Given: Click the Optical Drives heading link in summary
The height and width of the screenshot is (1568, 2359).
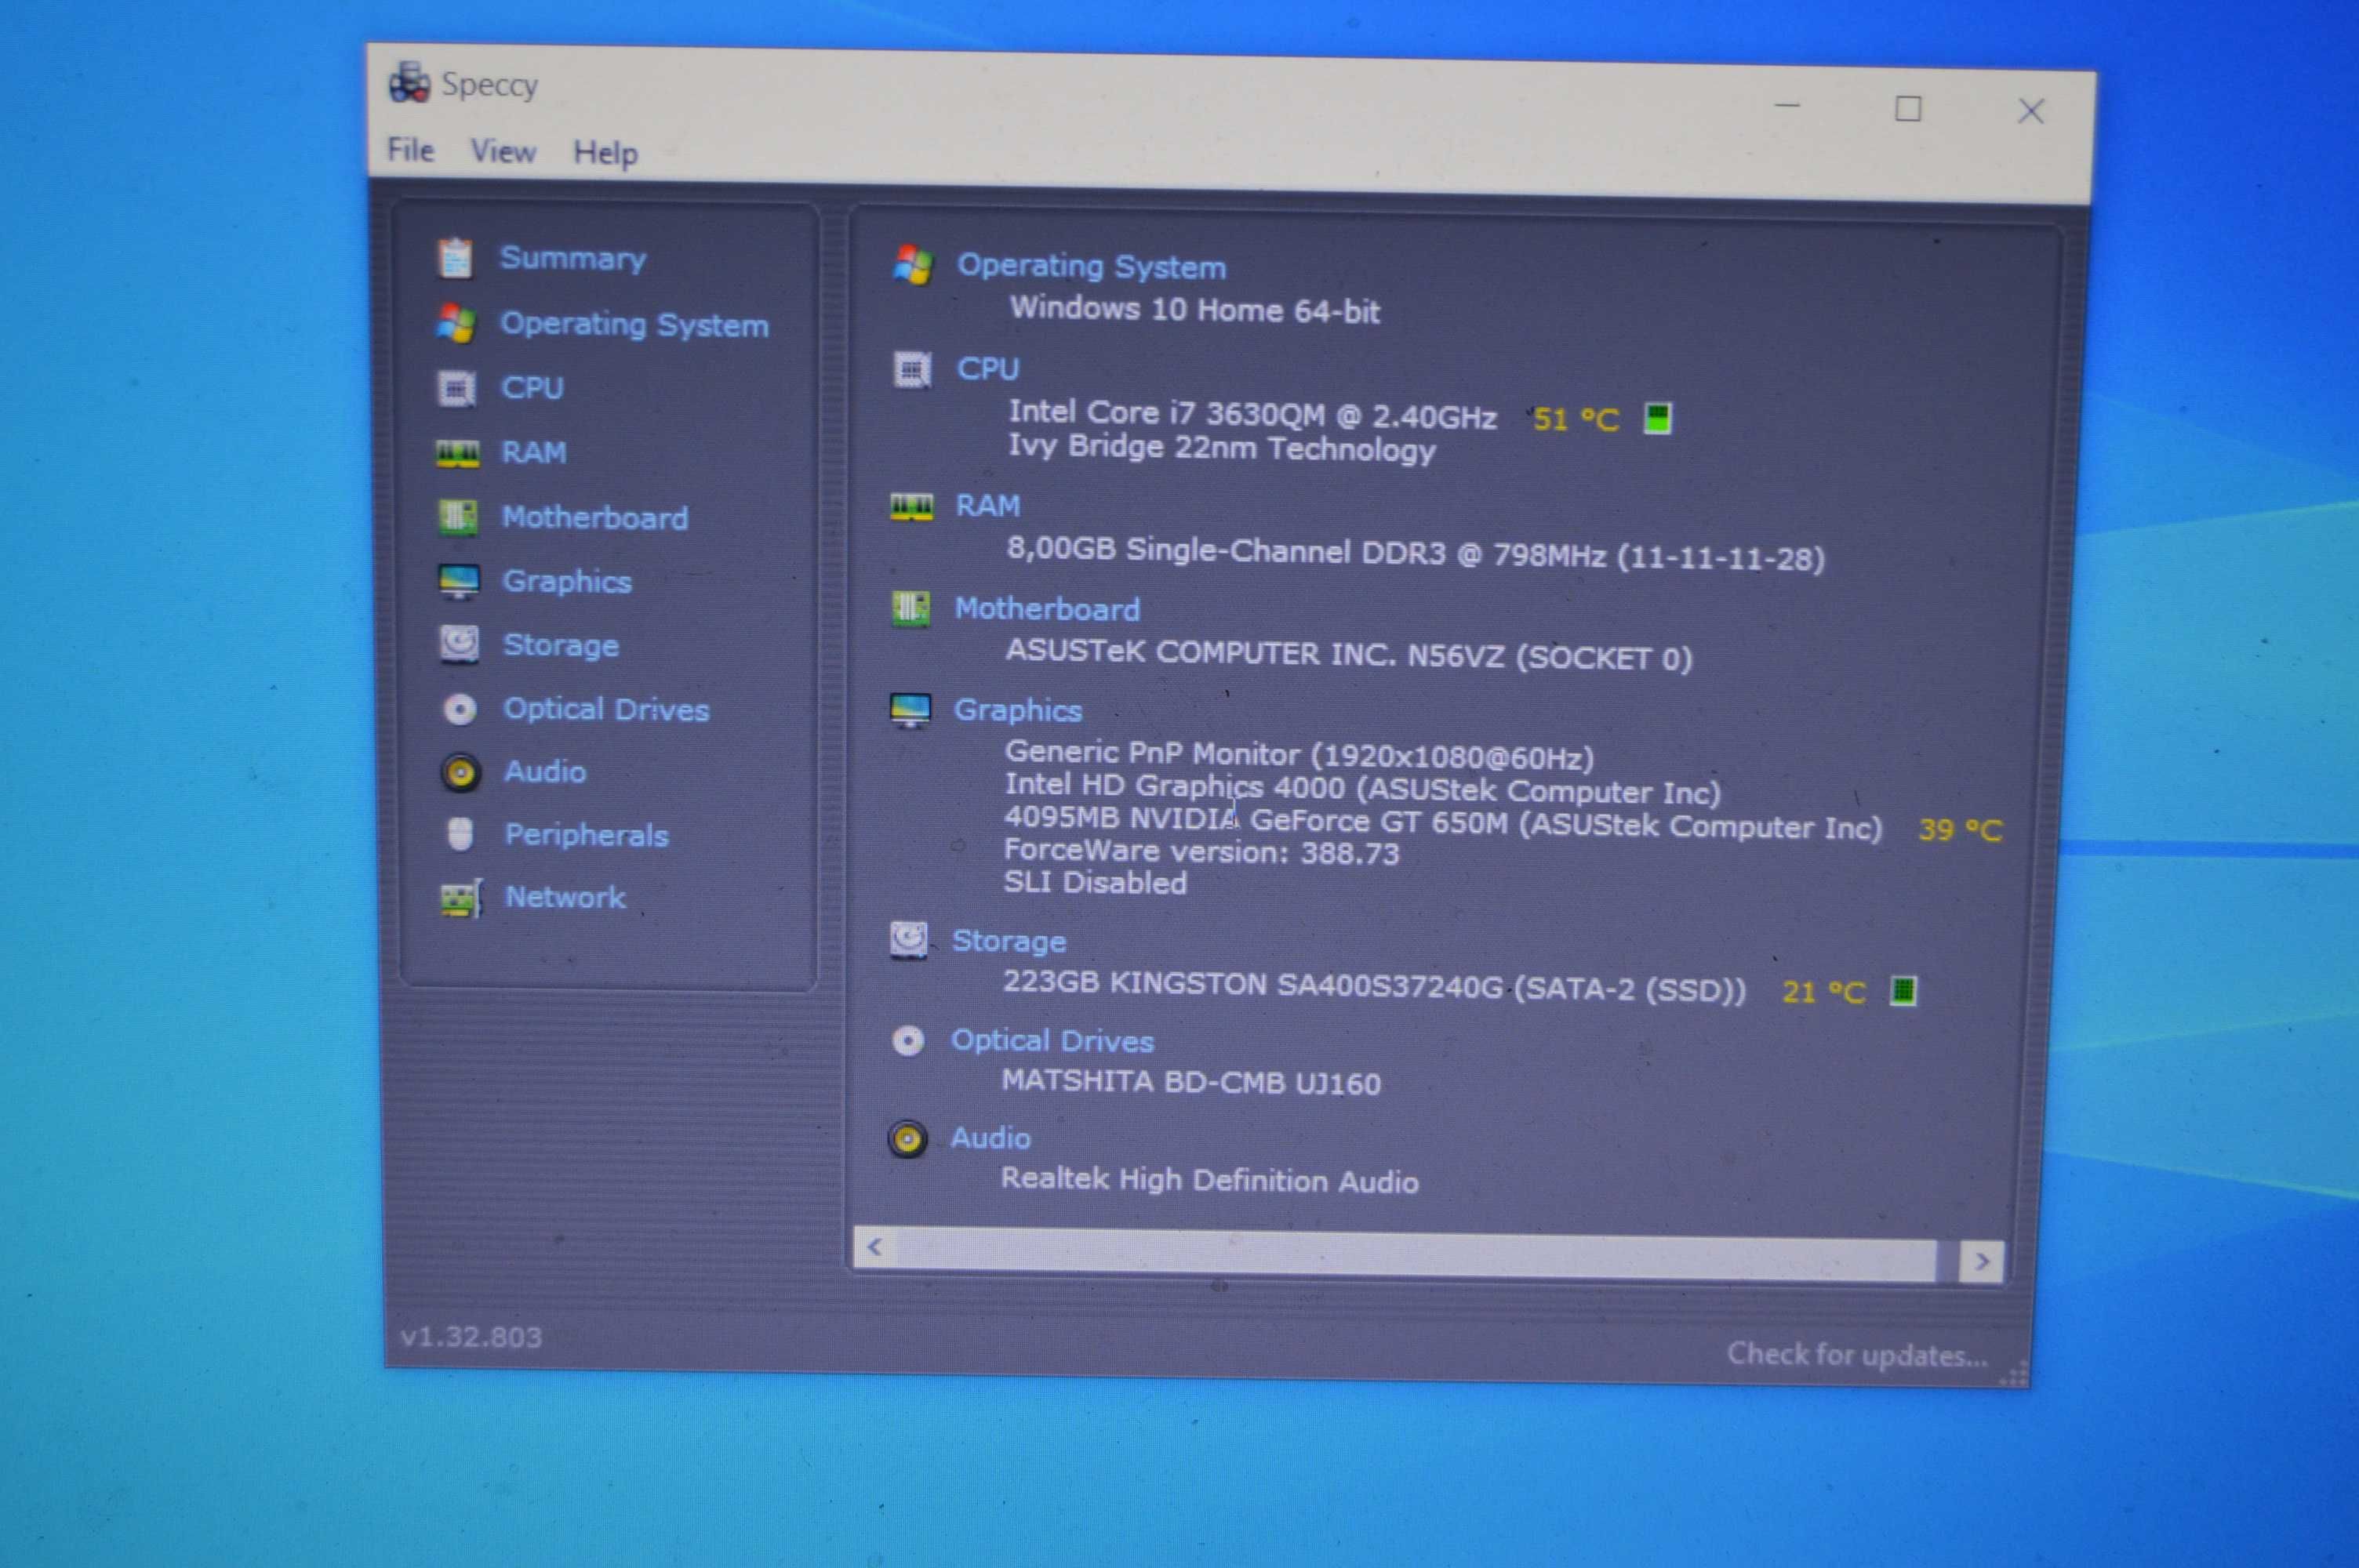Looking at the screenshot, I should 1052,1041.
